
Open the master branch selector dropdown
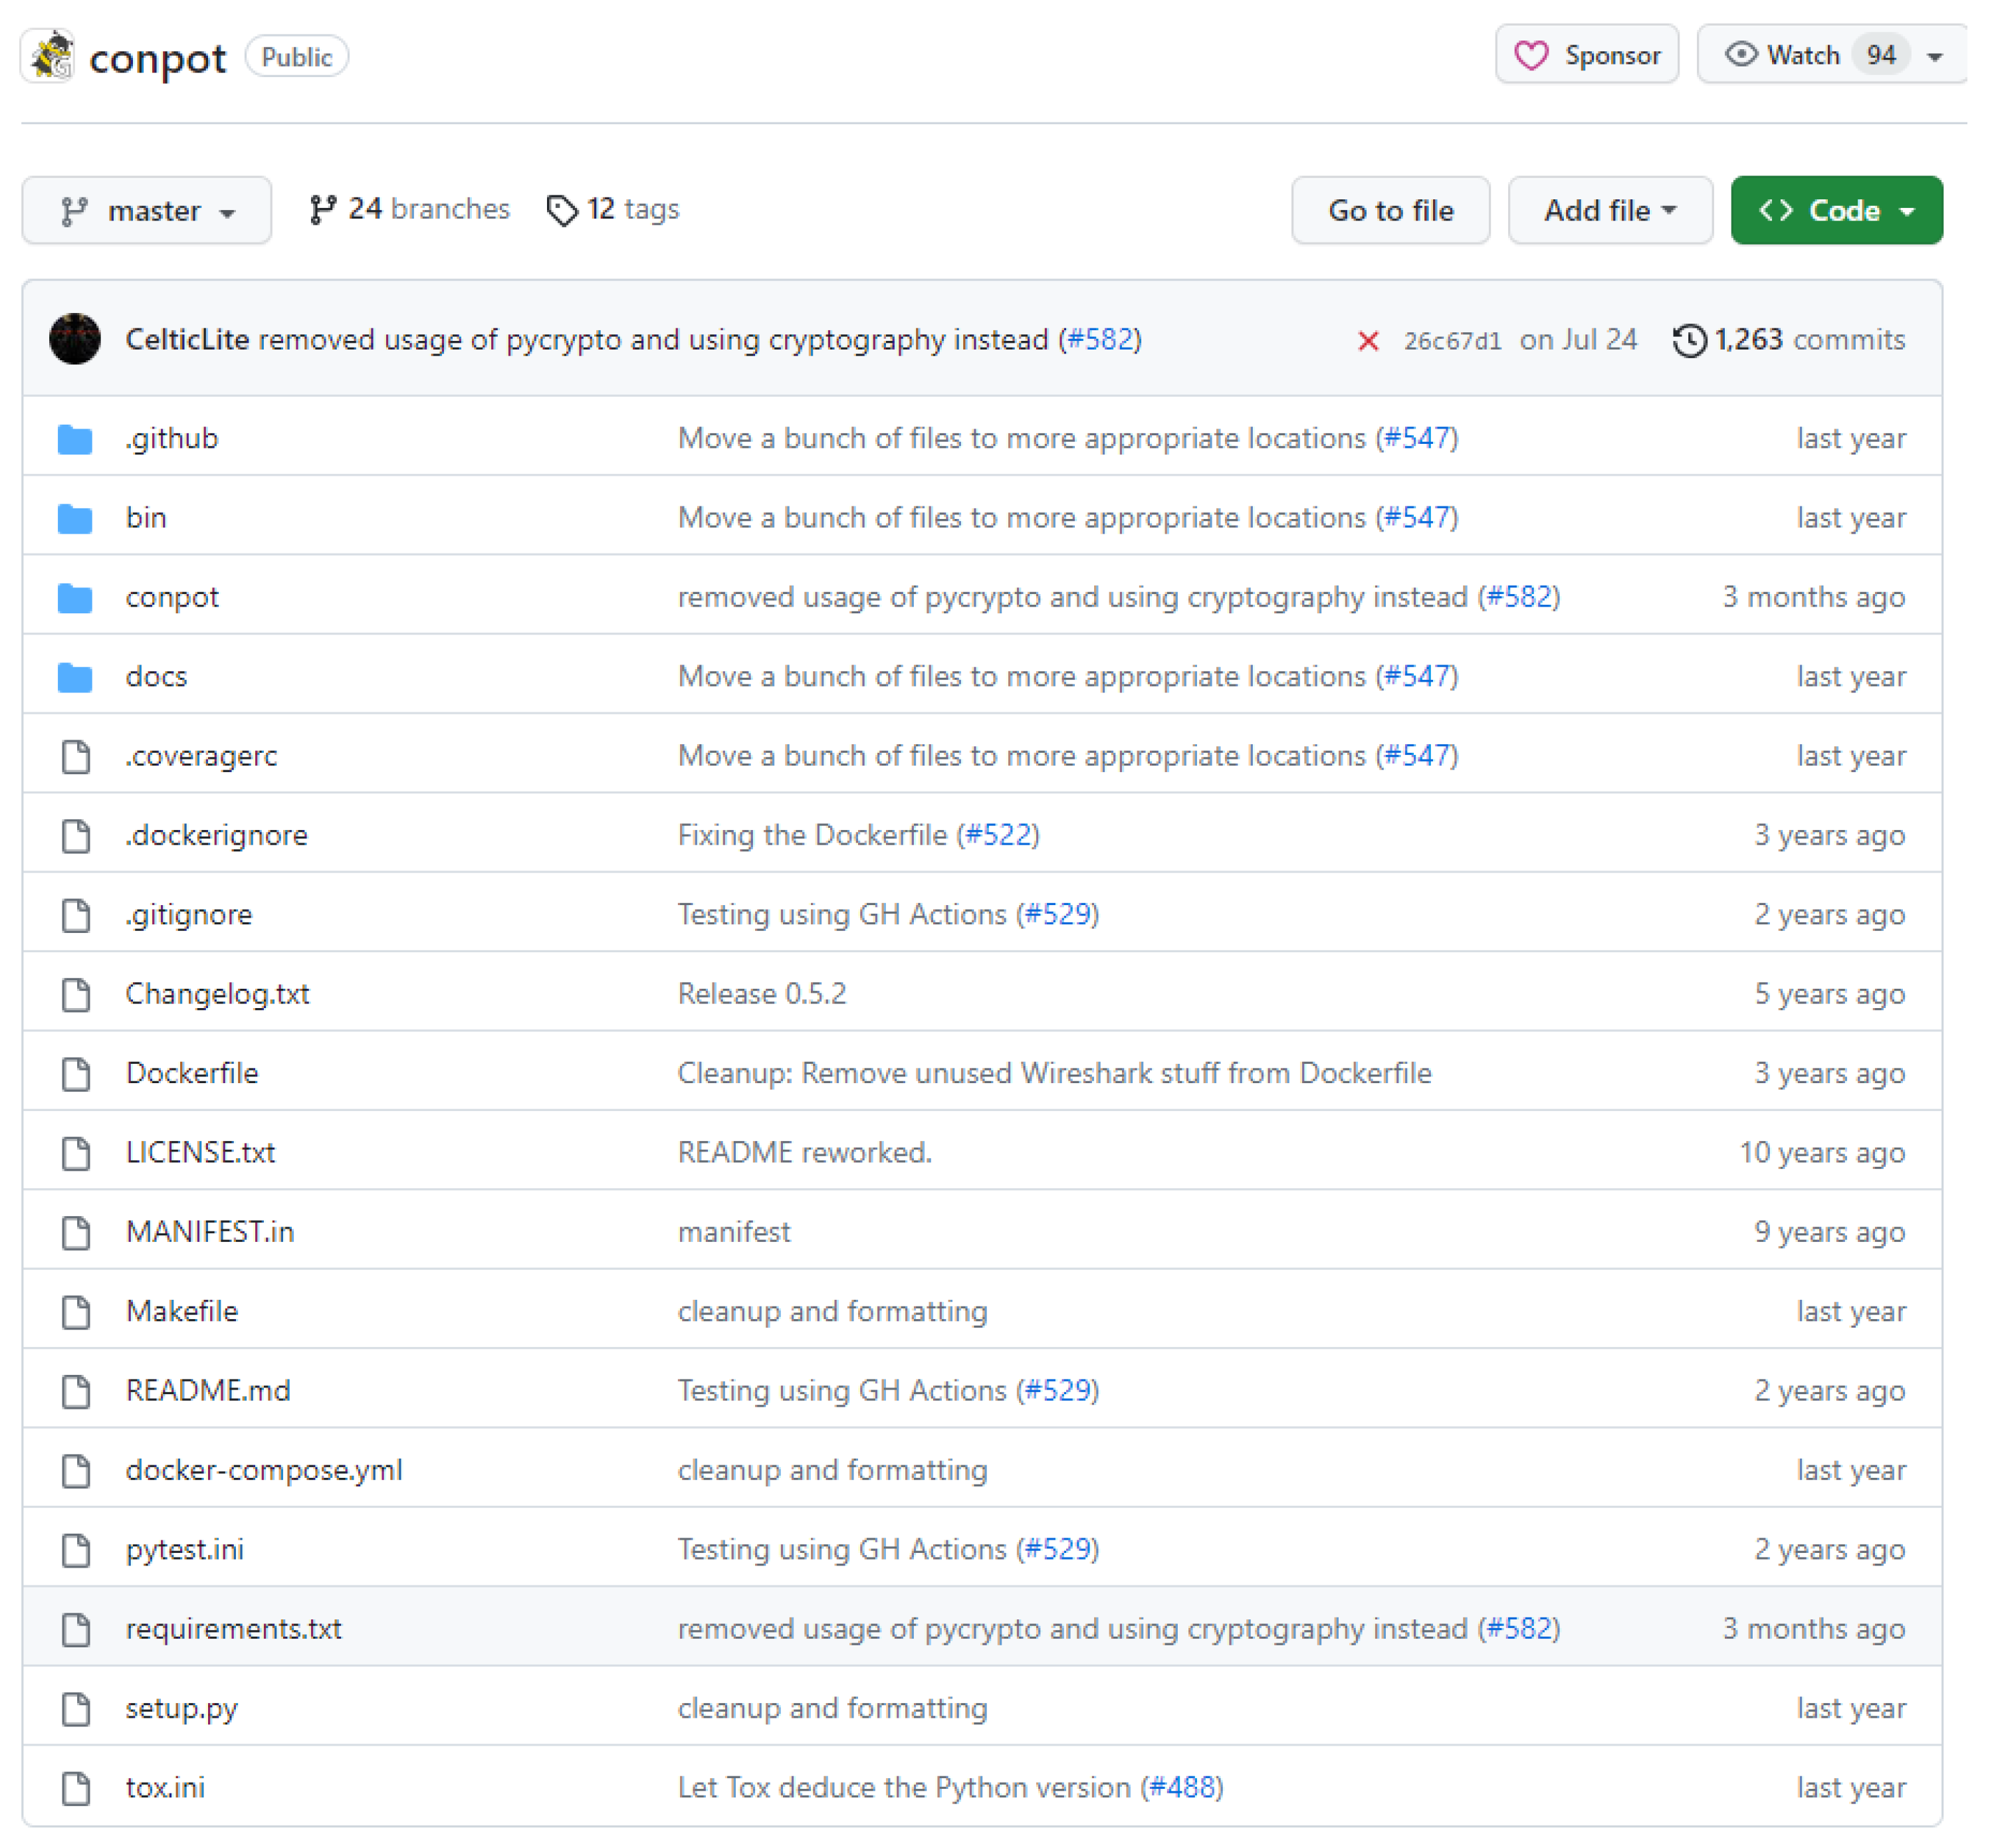point(147,211)
